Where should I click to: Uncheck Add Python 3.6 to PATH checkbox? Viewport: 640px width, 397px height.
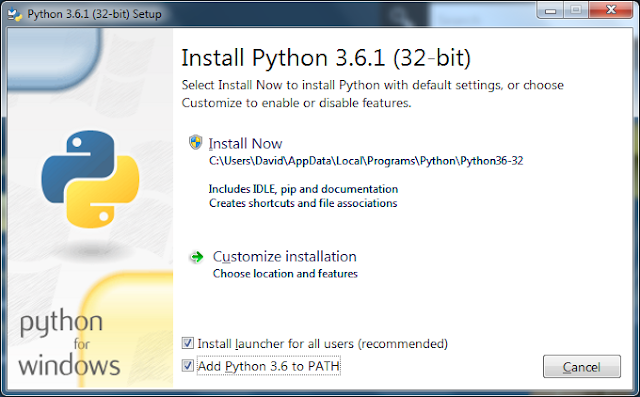(x=188, y=366)
